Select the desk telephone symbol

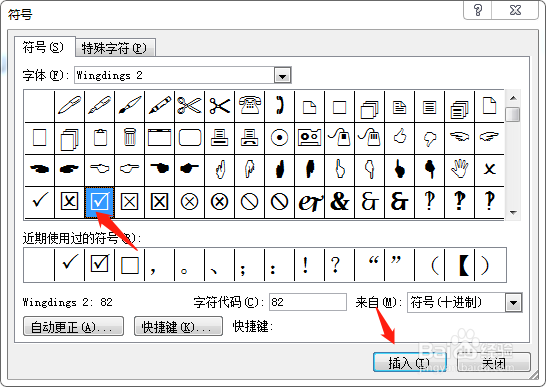pyautogui.click(x=249, y=106)
